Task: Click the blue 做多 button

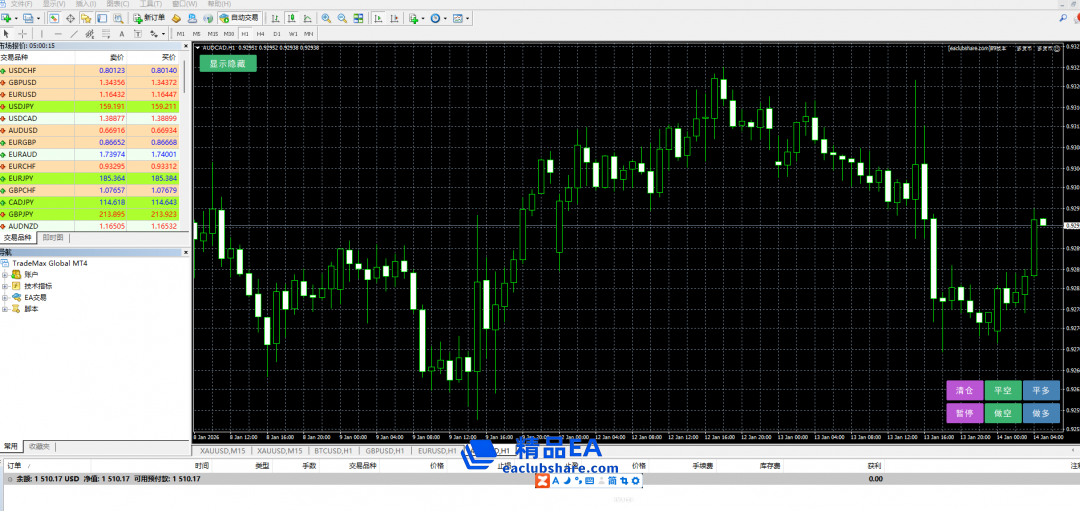Action: (1041, 413)
